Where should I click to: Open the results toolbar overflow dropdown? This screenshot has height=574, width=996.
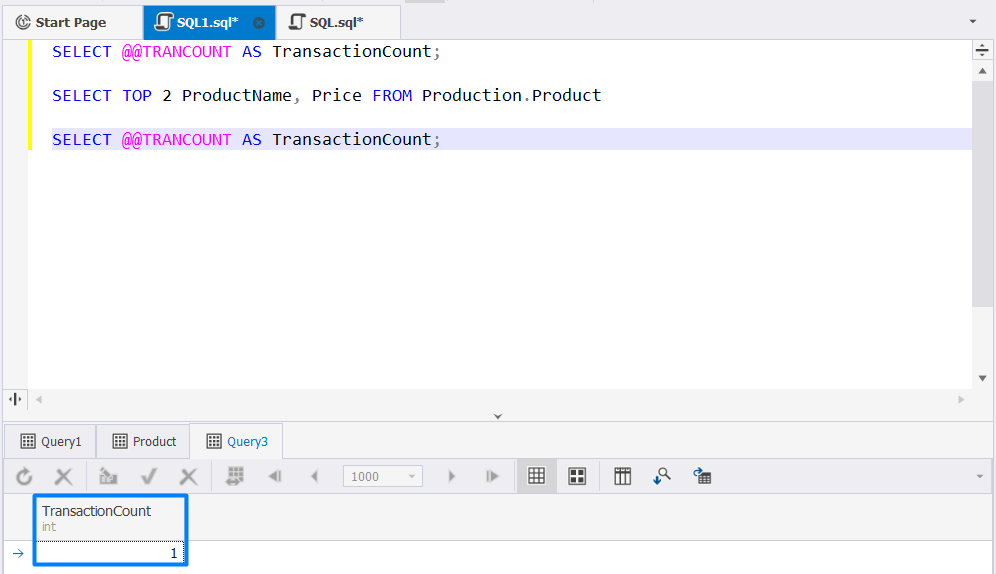(980, 476)
